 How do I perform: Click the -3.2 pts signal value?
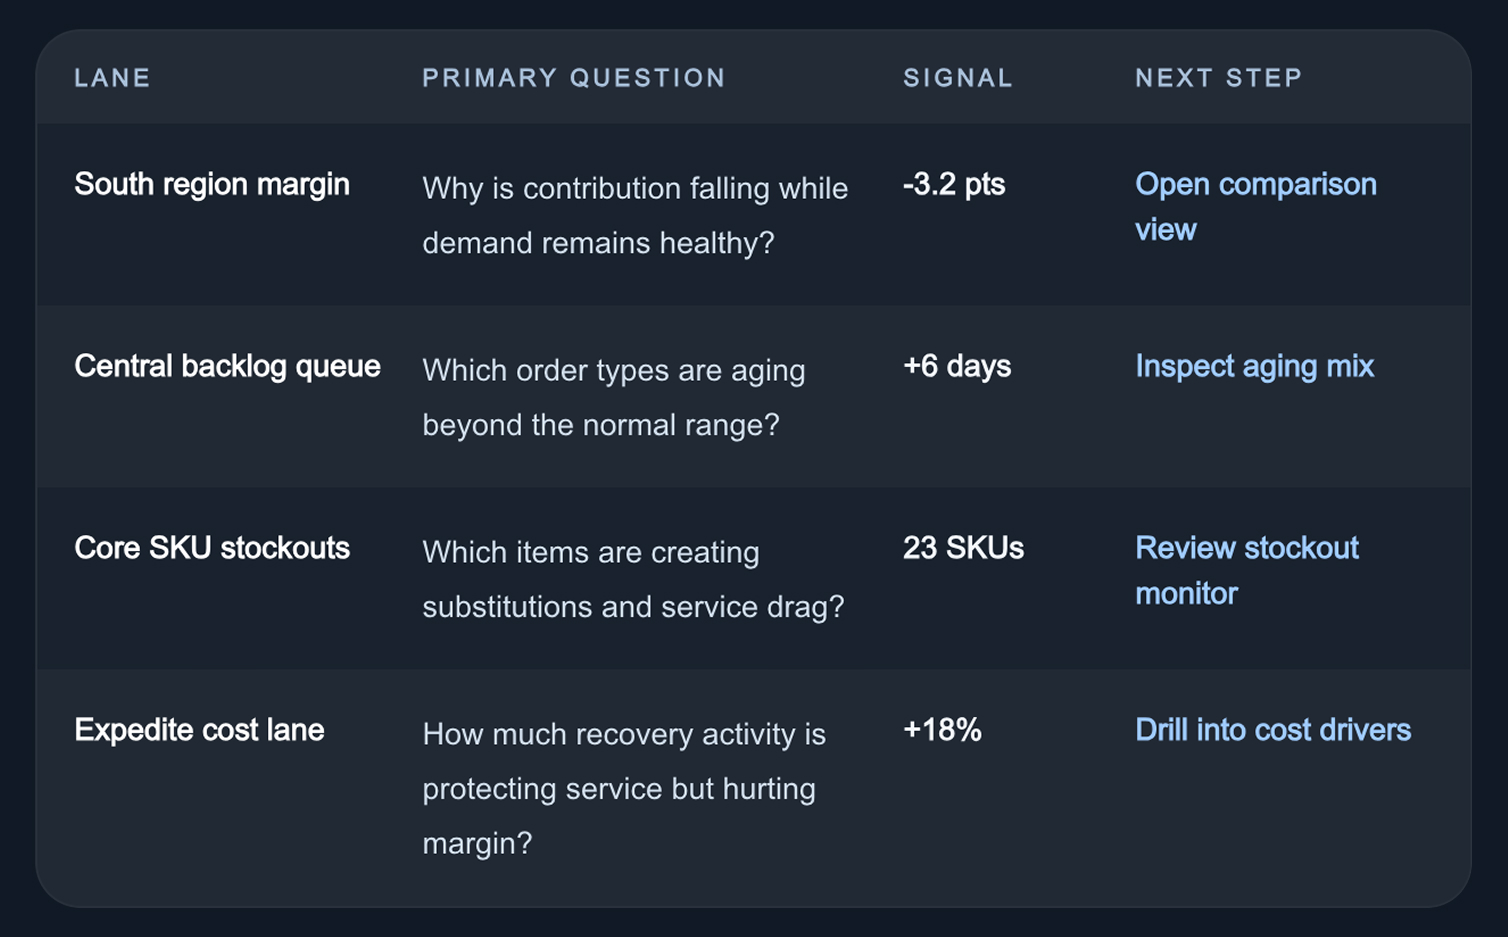954,184
